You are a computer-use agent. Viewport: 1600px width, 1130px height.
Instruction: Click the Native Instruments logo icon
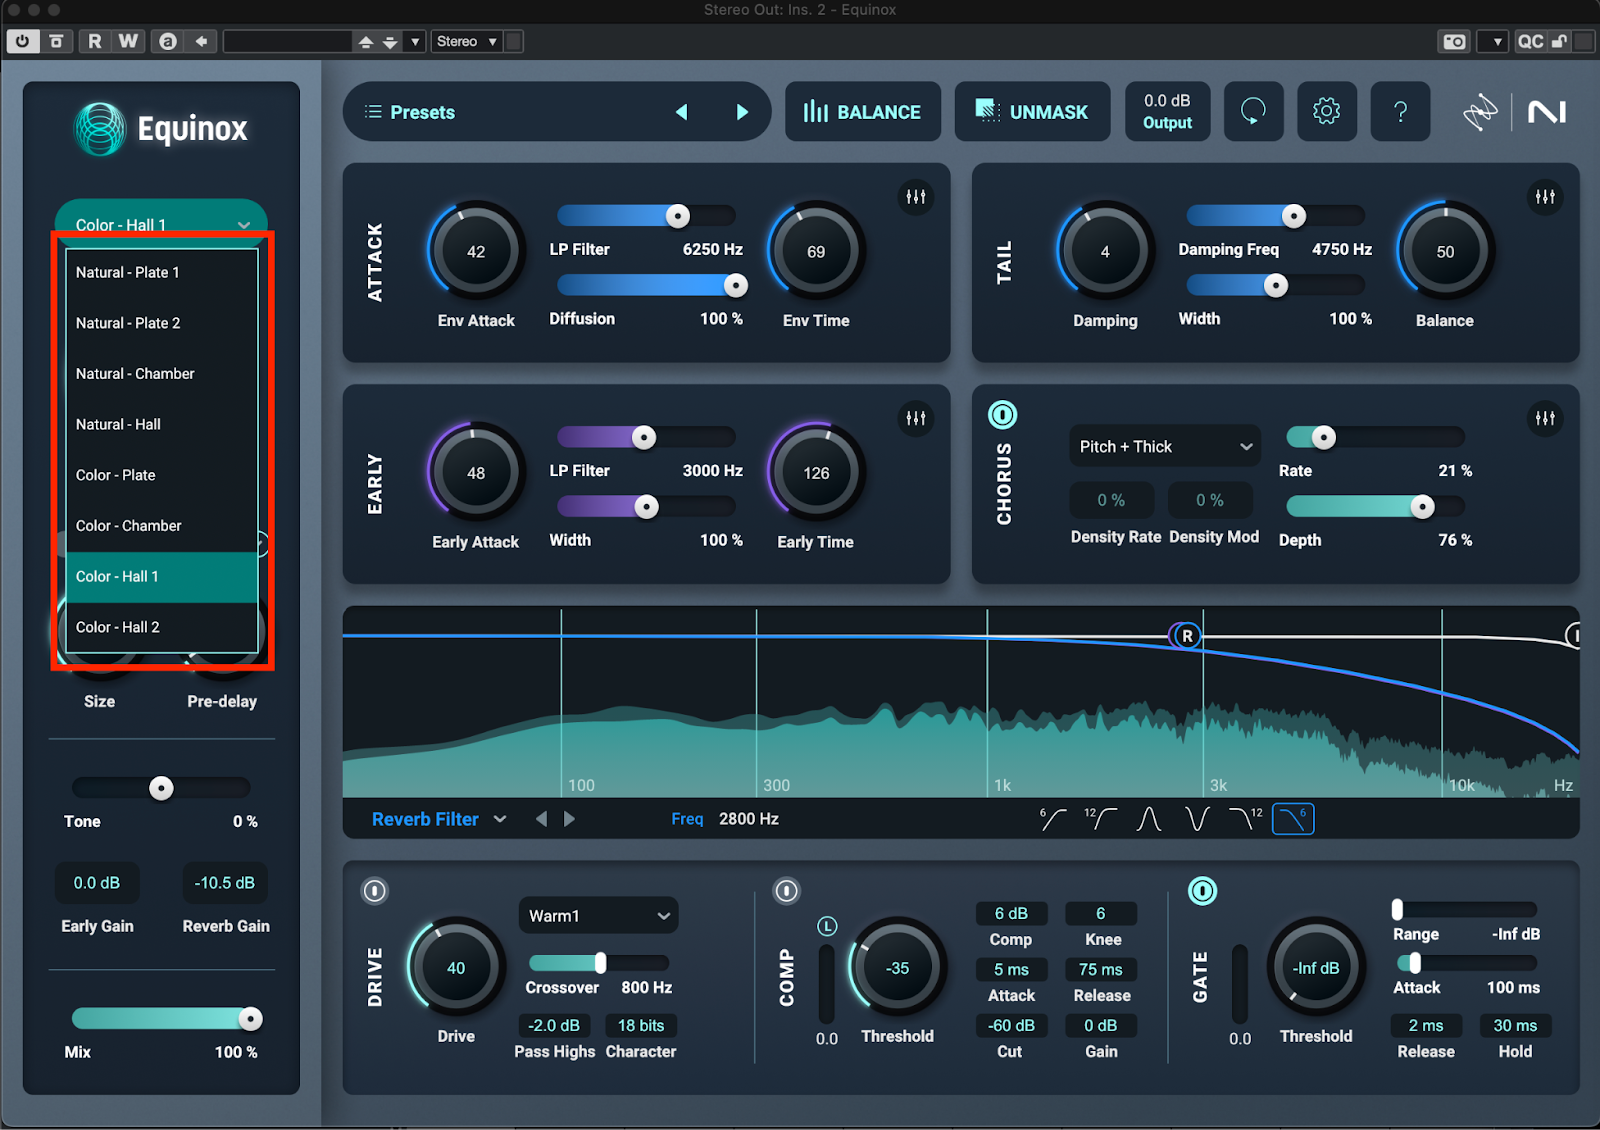(x=1546, y=112)
